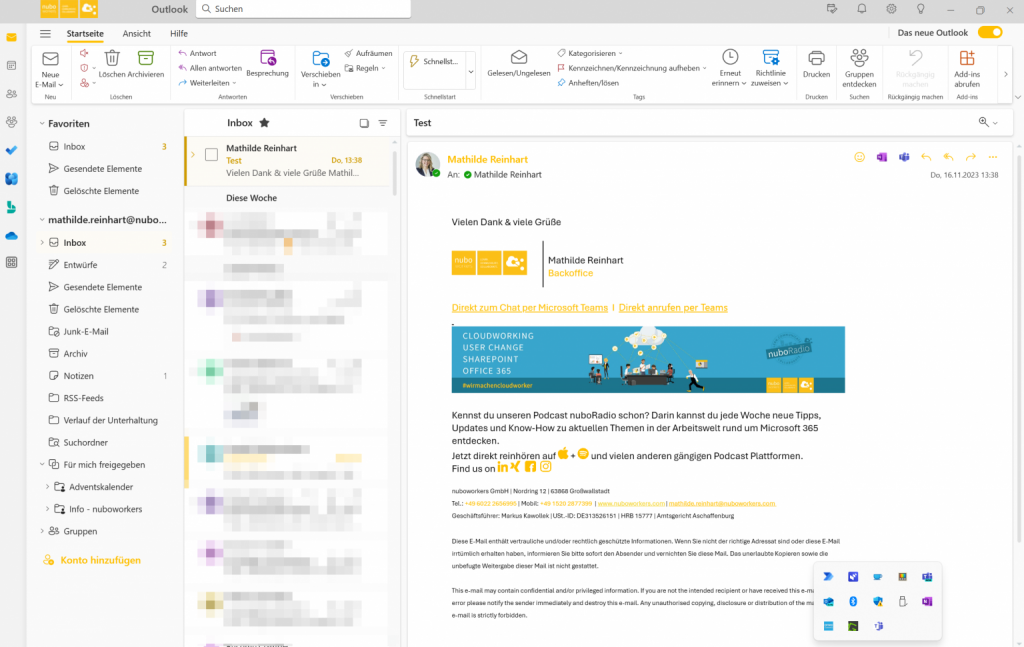Screen dimensions: 1024x647
Task: Open notifications bell in title bar
Action: [861, 9]
